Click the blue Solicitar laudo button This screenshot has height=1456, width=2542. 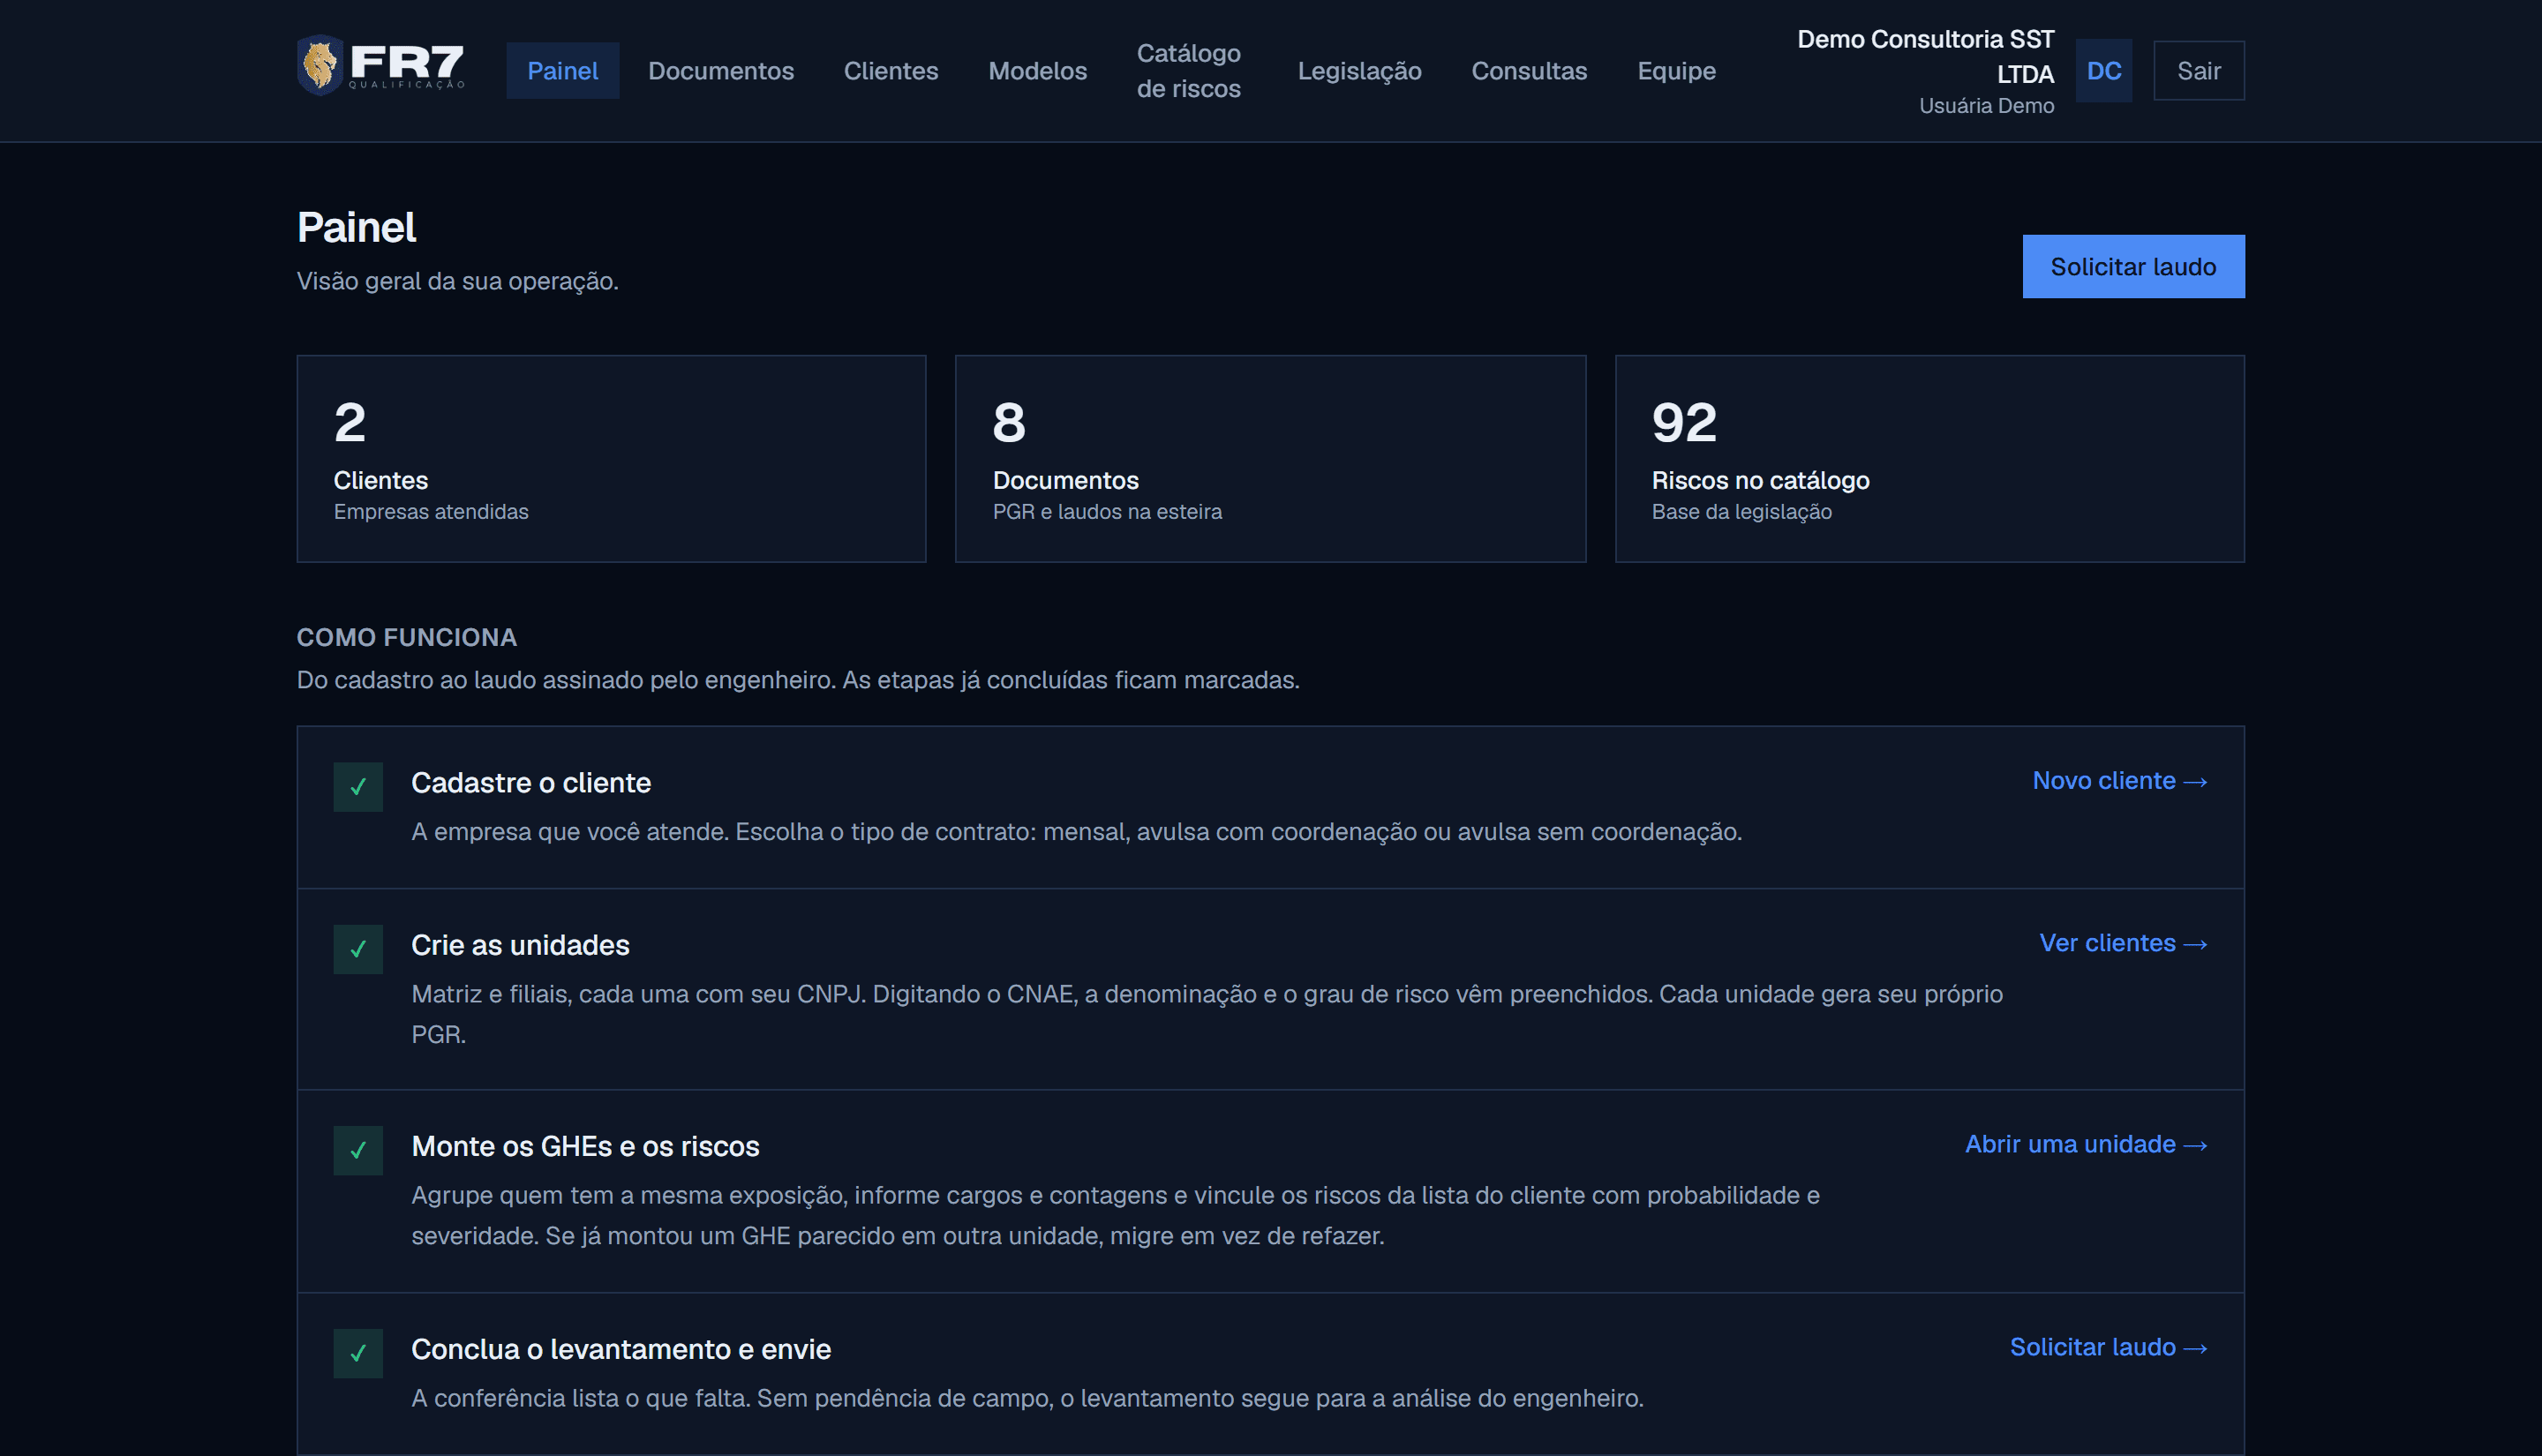tap(2133, 267)
